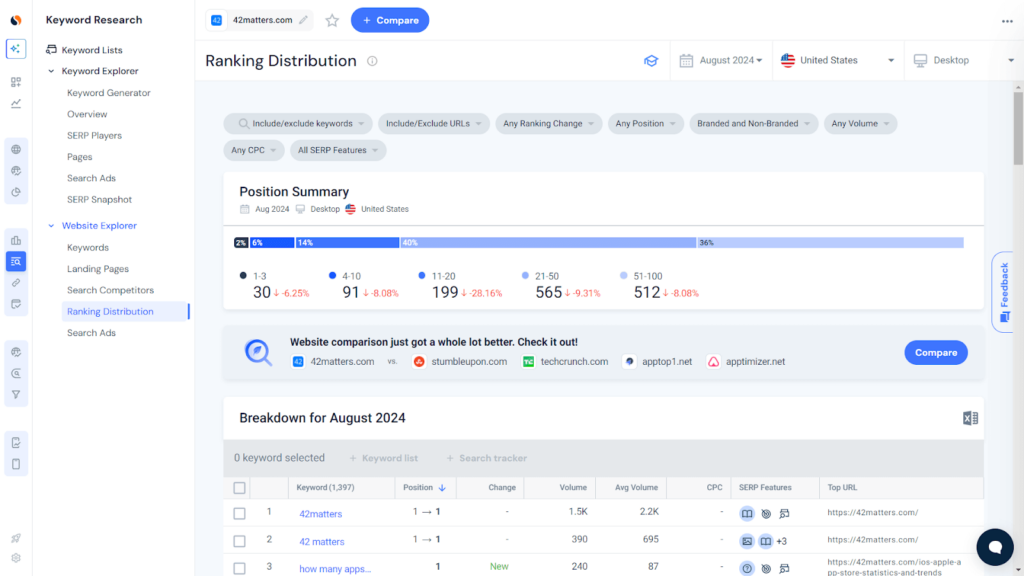Click the pencil edit icon beside 42matters.com

(x=303, y=20)
